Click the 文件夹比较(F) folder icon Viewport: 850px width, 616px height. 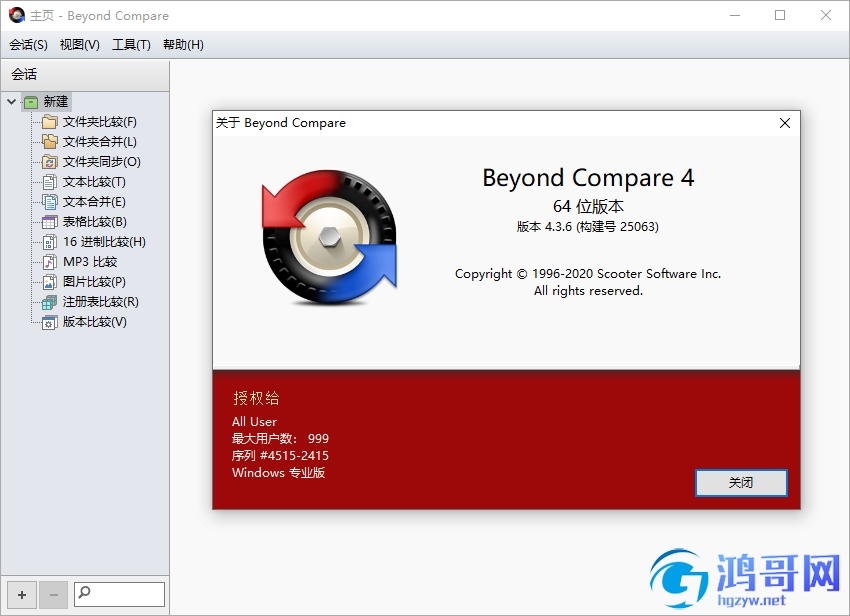coord(49,121)
